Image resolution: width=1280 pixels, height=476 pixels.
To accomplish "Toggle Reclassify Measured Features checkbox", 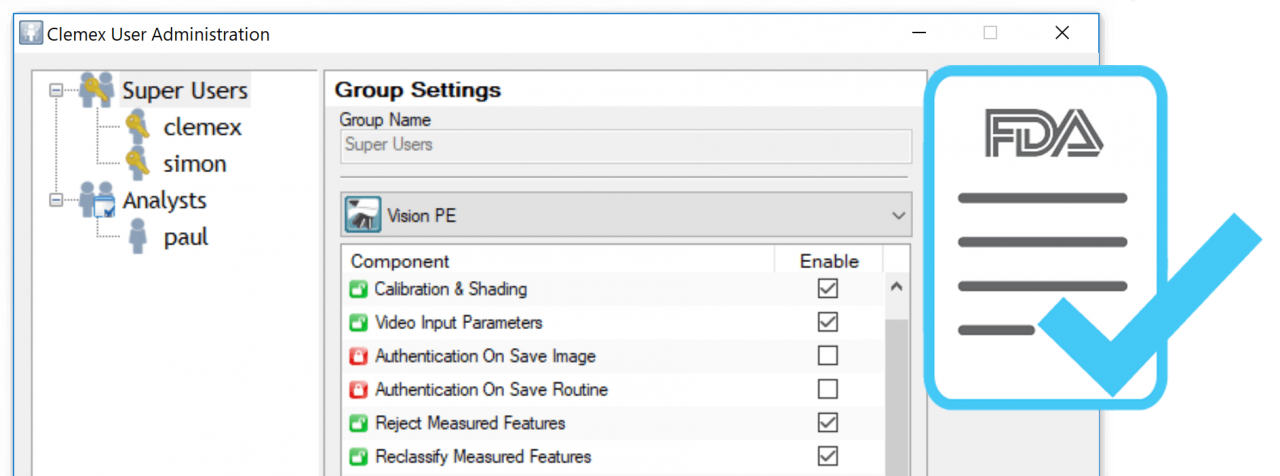I will pyautogui.click(x=828, y=456).
